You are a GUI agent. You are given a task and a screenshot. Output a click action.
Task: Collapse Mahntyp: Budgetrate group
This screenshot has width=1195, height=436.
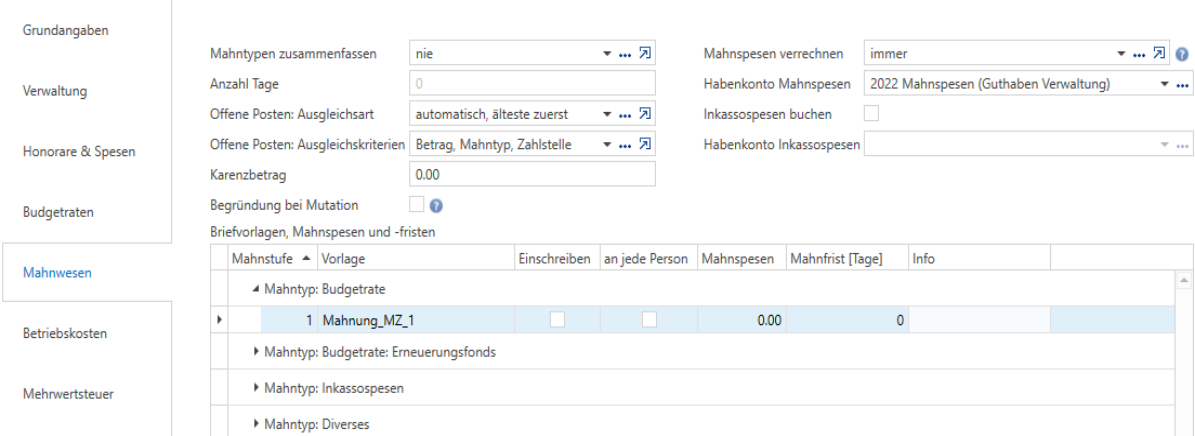(256, 289)
